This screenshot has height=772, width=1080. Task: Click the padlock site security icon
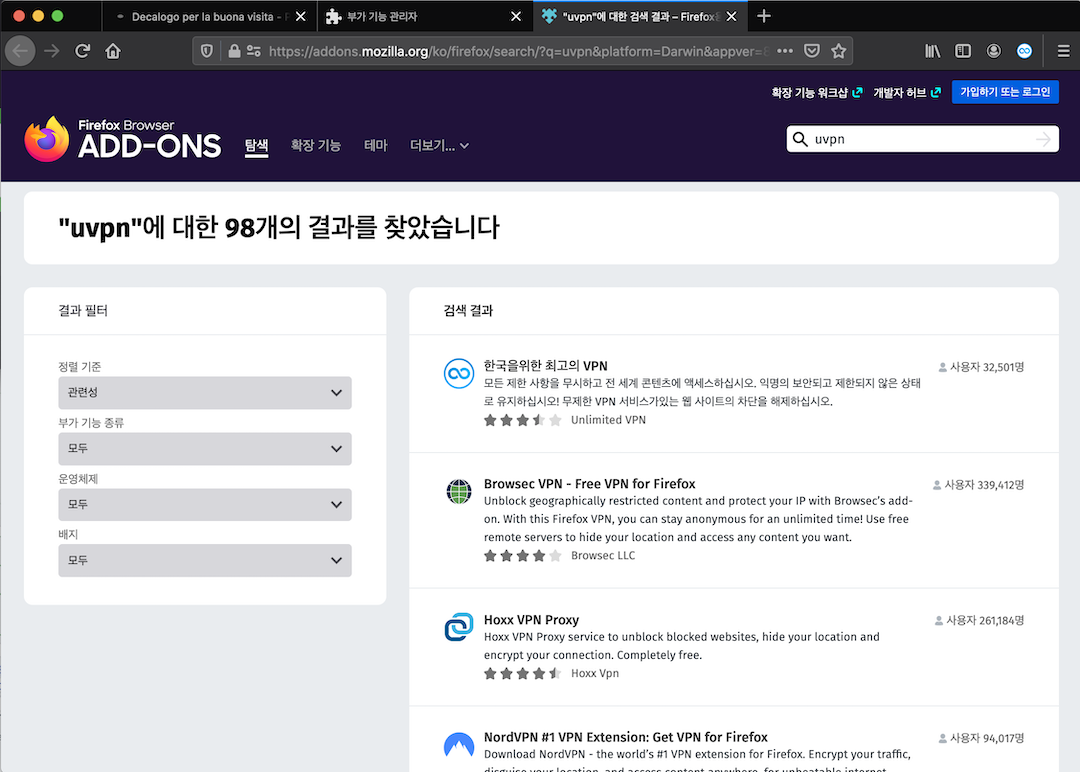click(x=234, y=51)
